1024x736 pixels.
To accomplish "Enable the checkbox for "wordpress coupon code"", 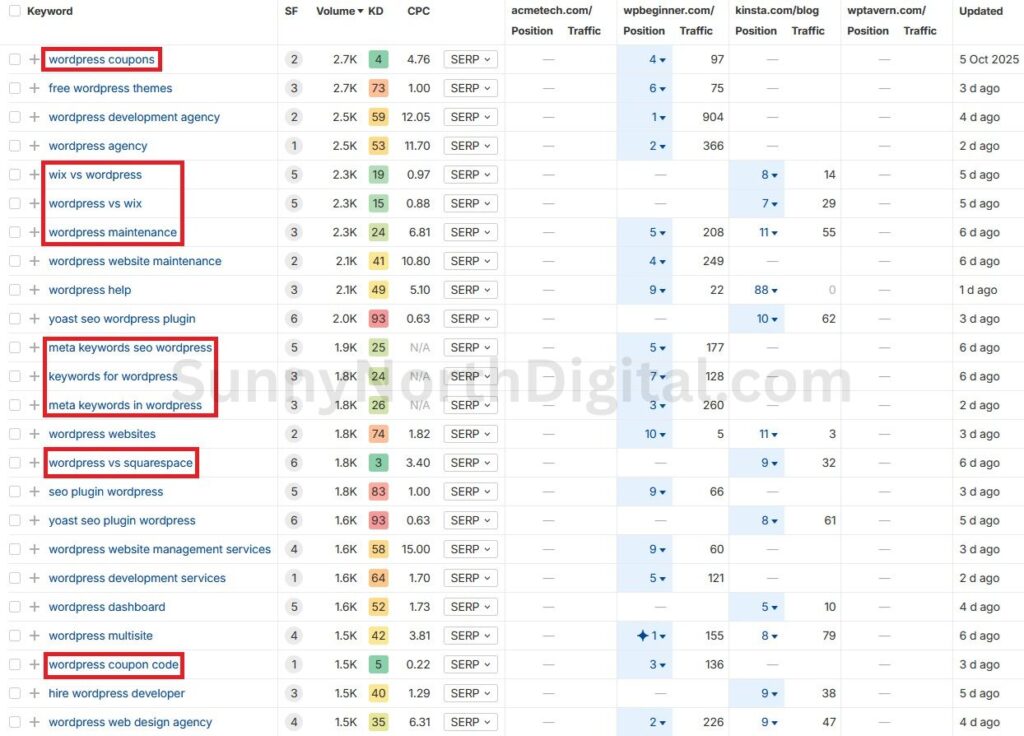I will click(14, 664).
